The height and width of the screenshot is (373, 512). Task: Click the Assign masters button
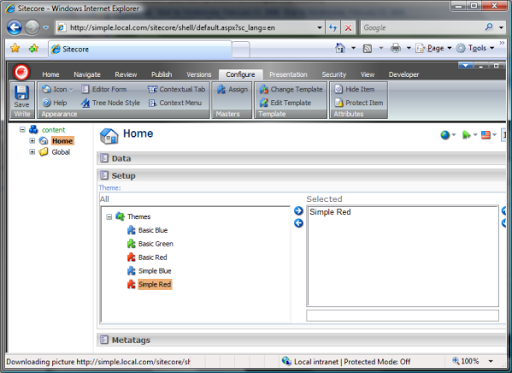click(232, 89)
